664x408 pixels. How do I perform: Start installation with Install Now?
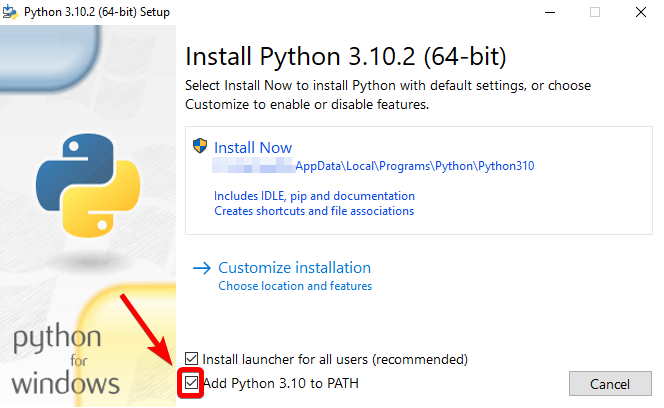(x=253, y=147)
